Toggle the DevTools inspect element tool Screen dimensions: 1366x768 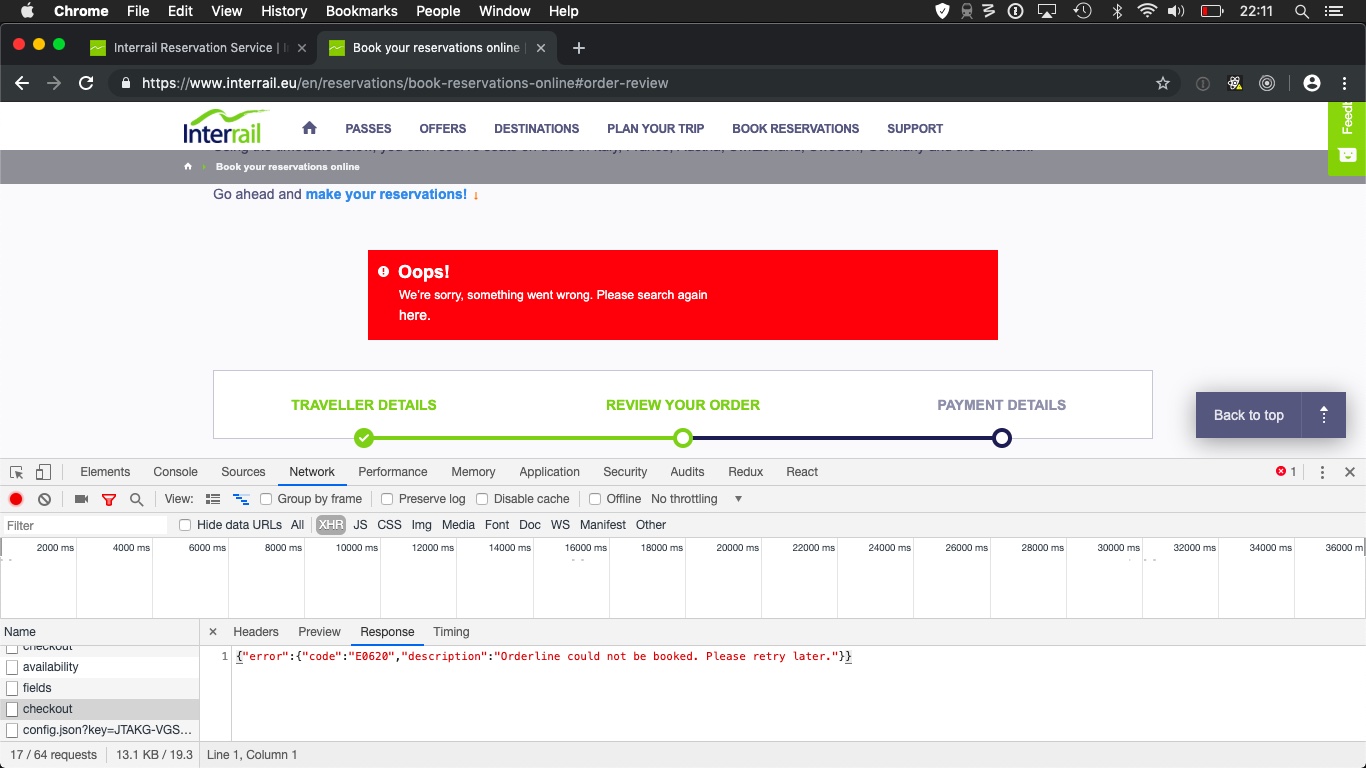pyautogui.click(x=17, y=472)
